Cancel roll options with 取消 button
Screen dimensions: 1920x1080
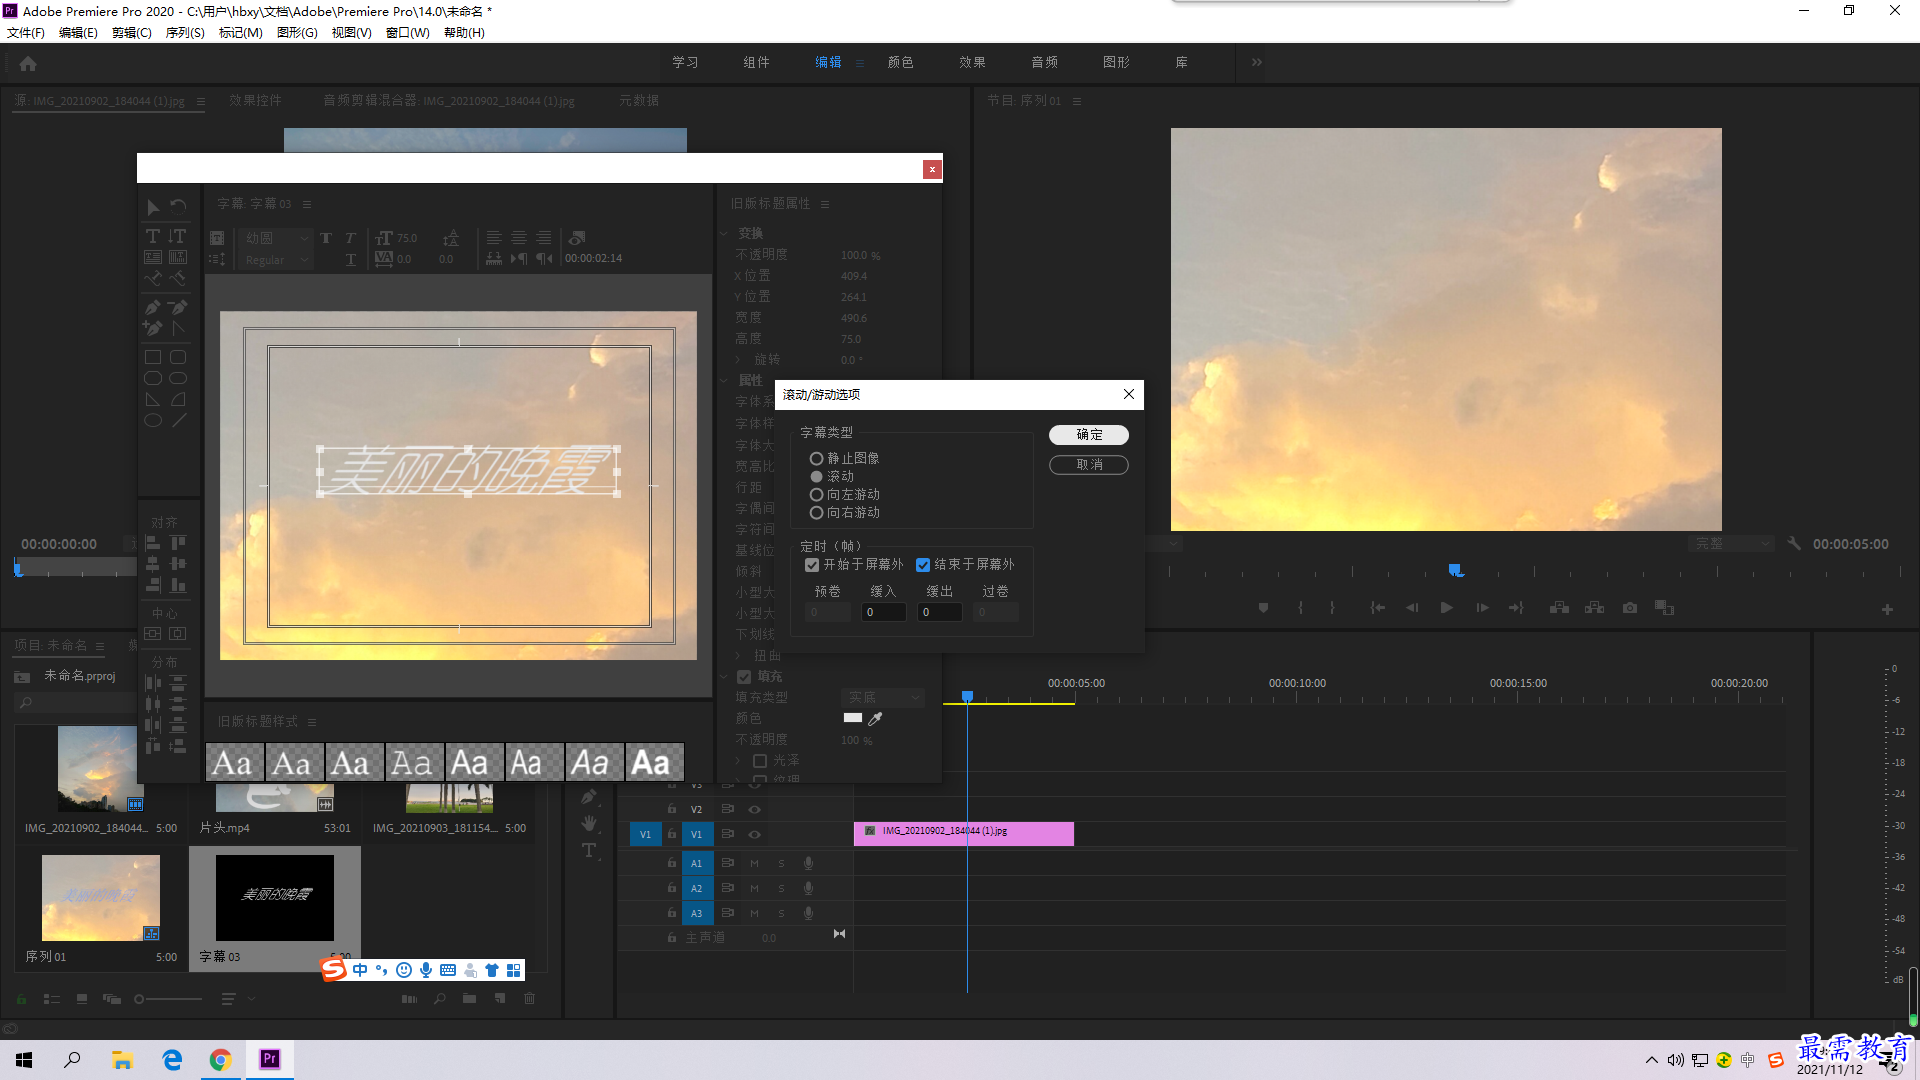[1089, 465]
